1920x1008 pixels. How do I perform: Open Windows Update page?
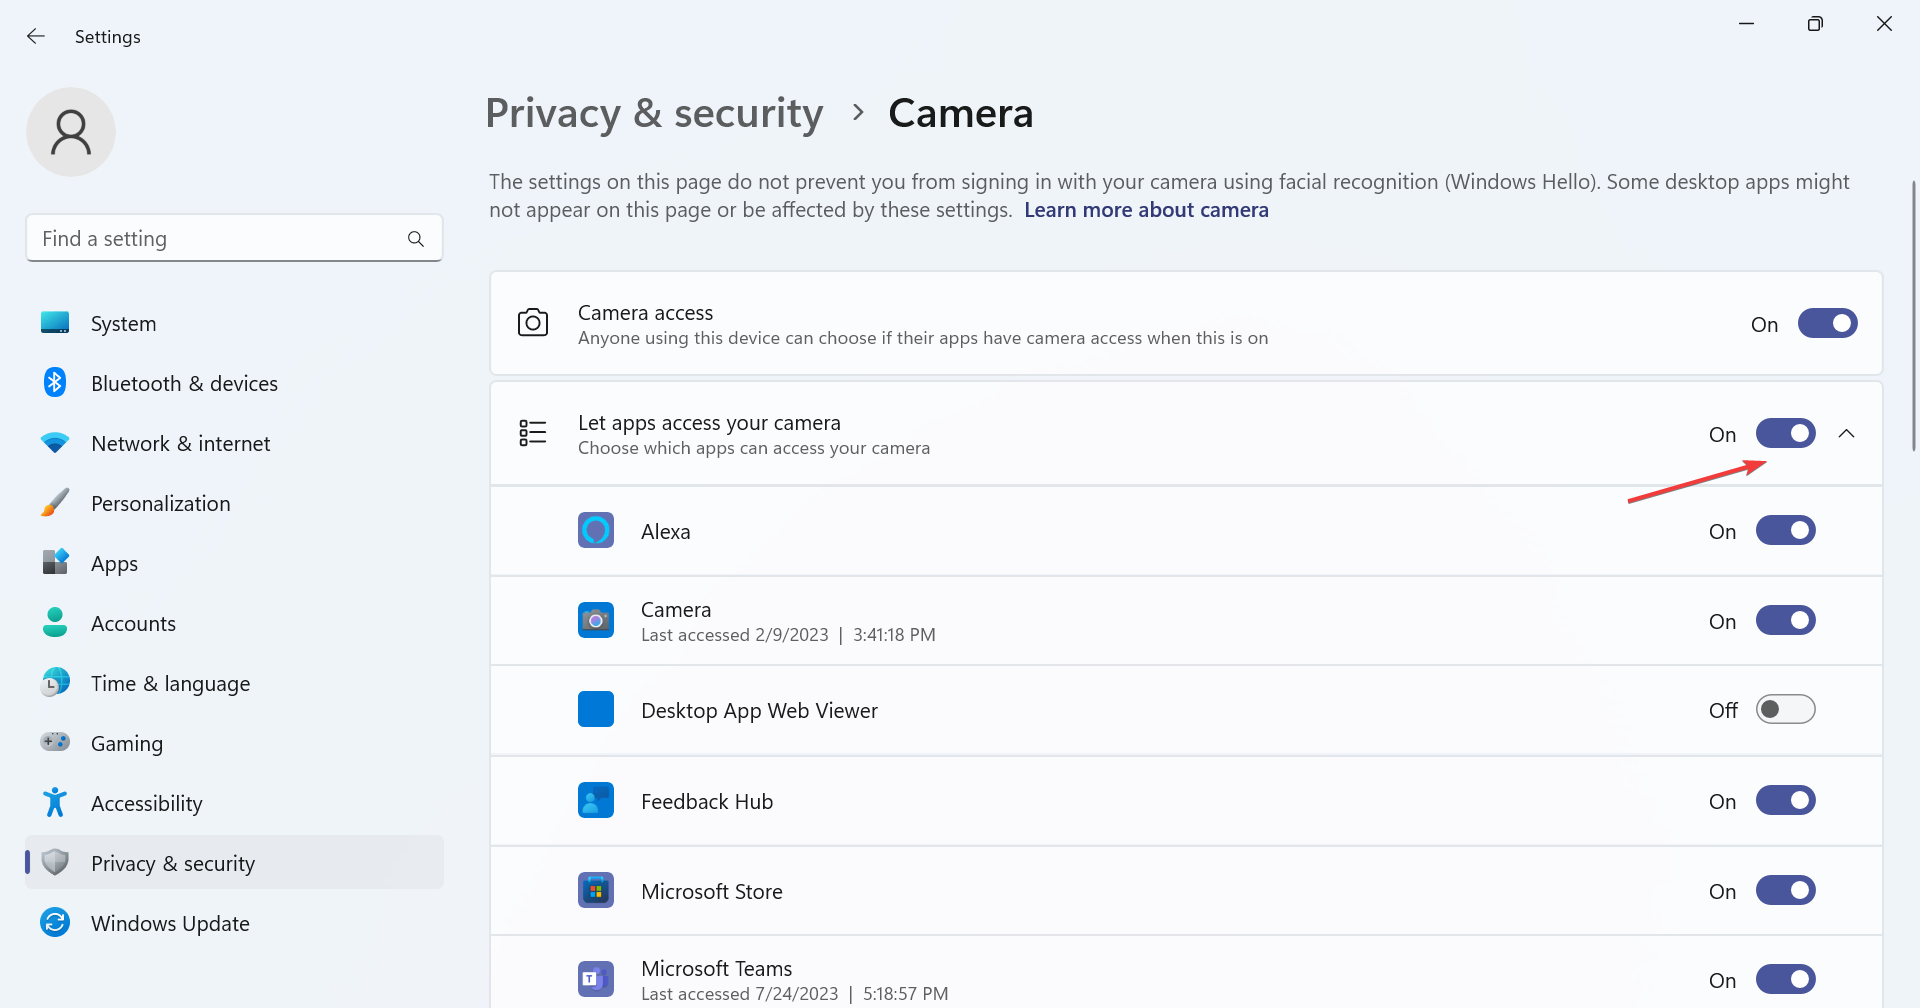234,923
